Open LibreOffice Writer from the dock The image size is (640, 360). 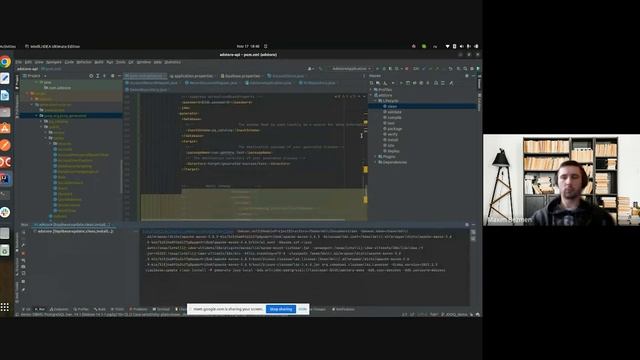5,95
